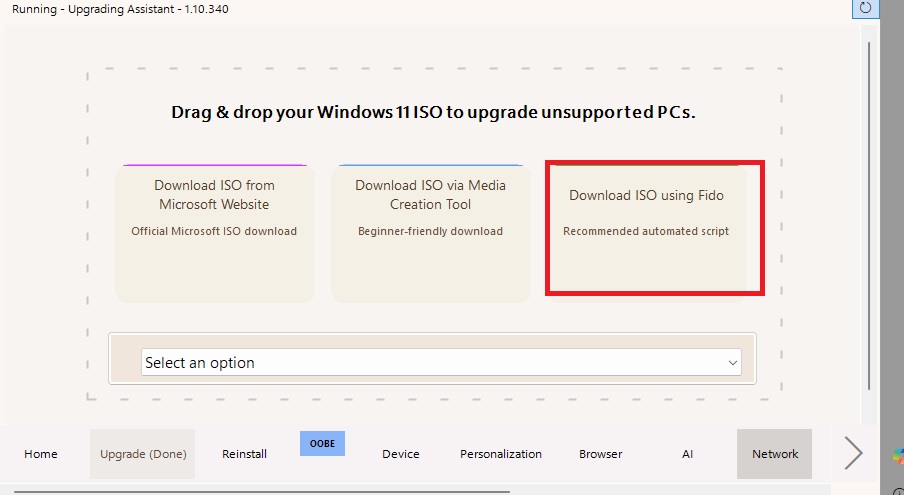Click the colorful icon at bottom-right edge
The image size is (904, 495).
898,455
